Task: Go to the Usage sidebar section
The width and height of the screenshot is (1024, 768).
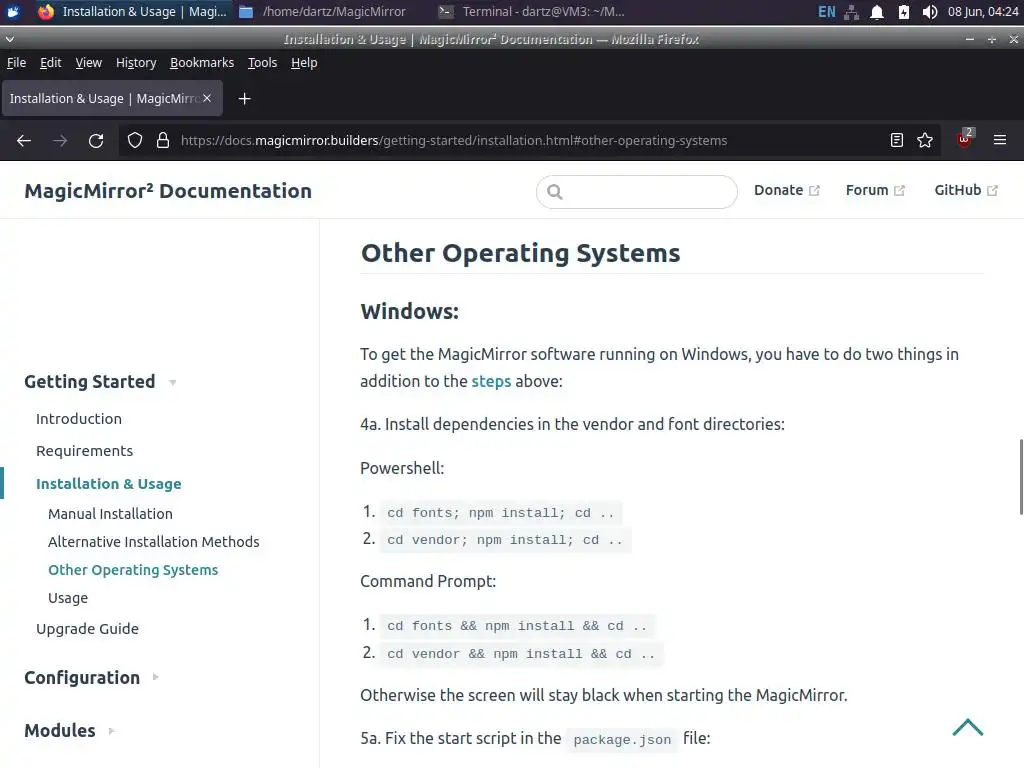Action: [x=68, y=598]
